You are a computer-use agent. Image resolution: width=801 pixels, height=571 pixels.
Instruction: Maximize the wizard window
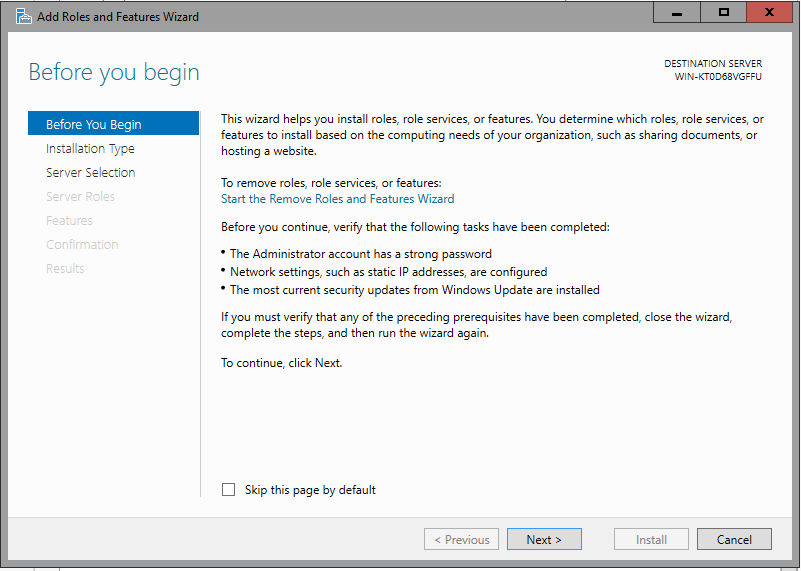[724, 13]
